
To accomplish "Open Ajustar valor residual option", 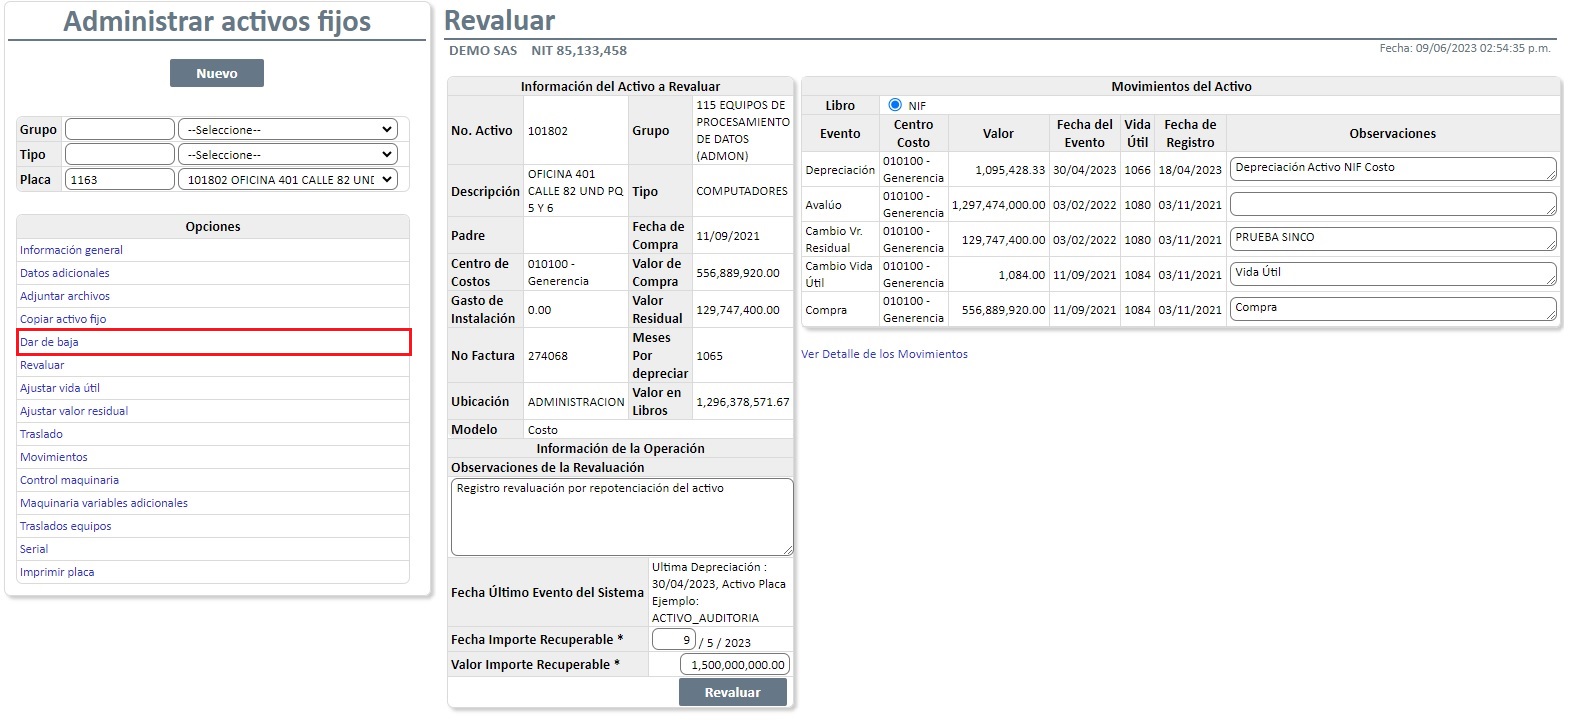I will (x=74, y=411).
